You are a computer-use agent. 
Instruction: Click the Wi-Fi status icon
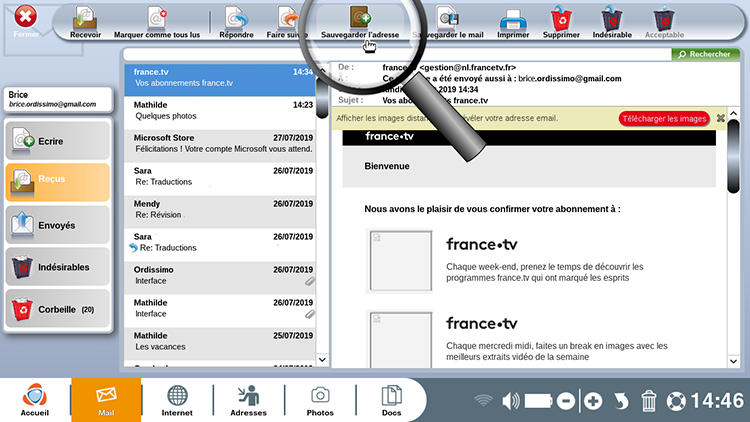(x=483, y=400)
